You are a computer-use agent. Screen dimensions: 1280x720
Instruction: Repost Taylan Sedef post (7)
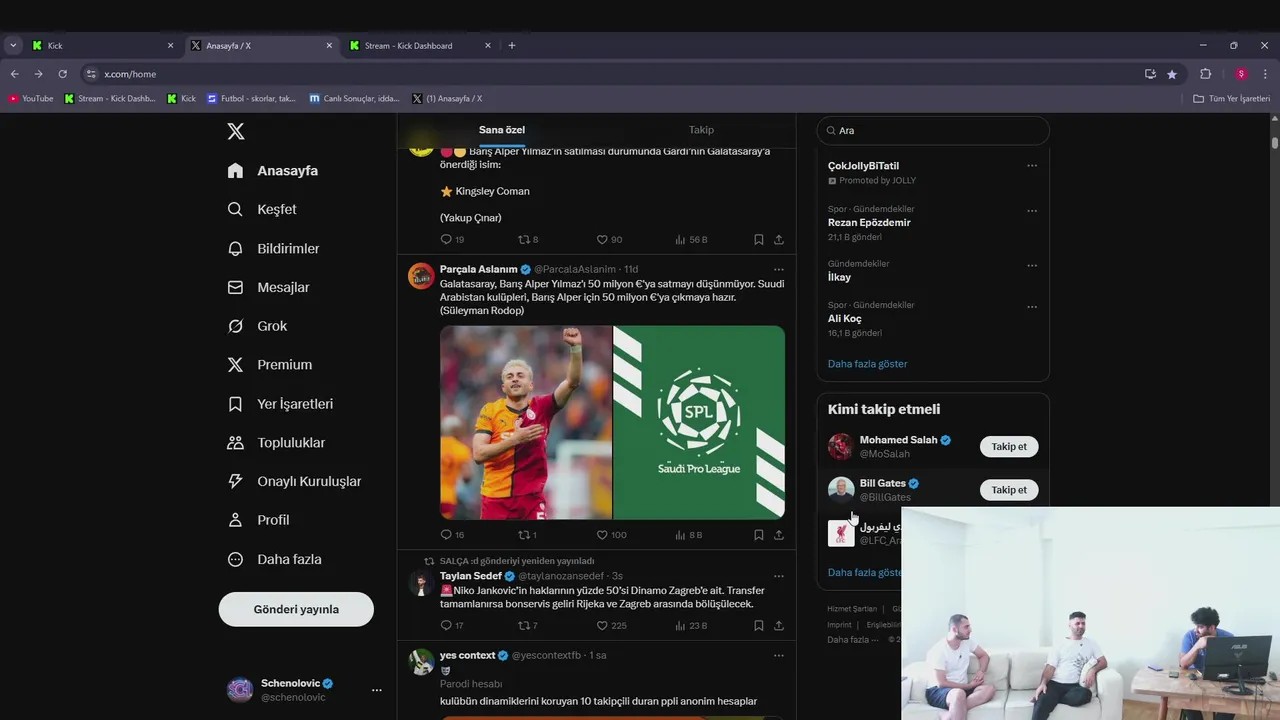[x=527, y=626]
